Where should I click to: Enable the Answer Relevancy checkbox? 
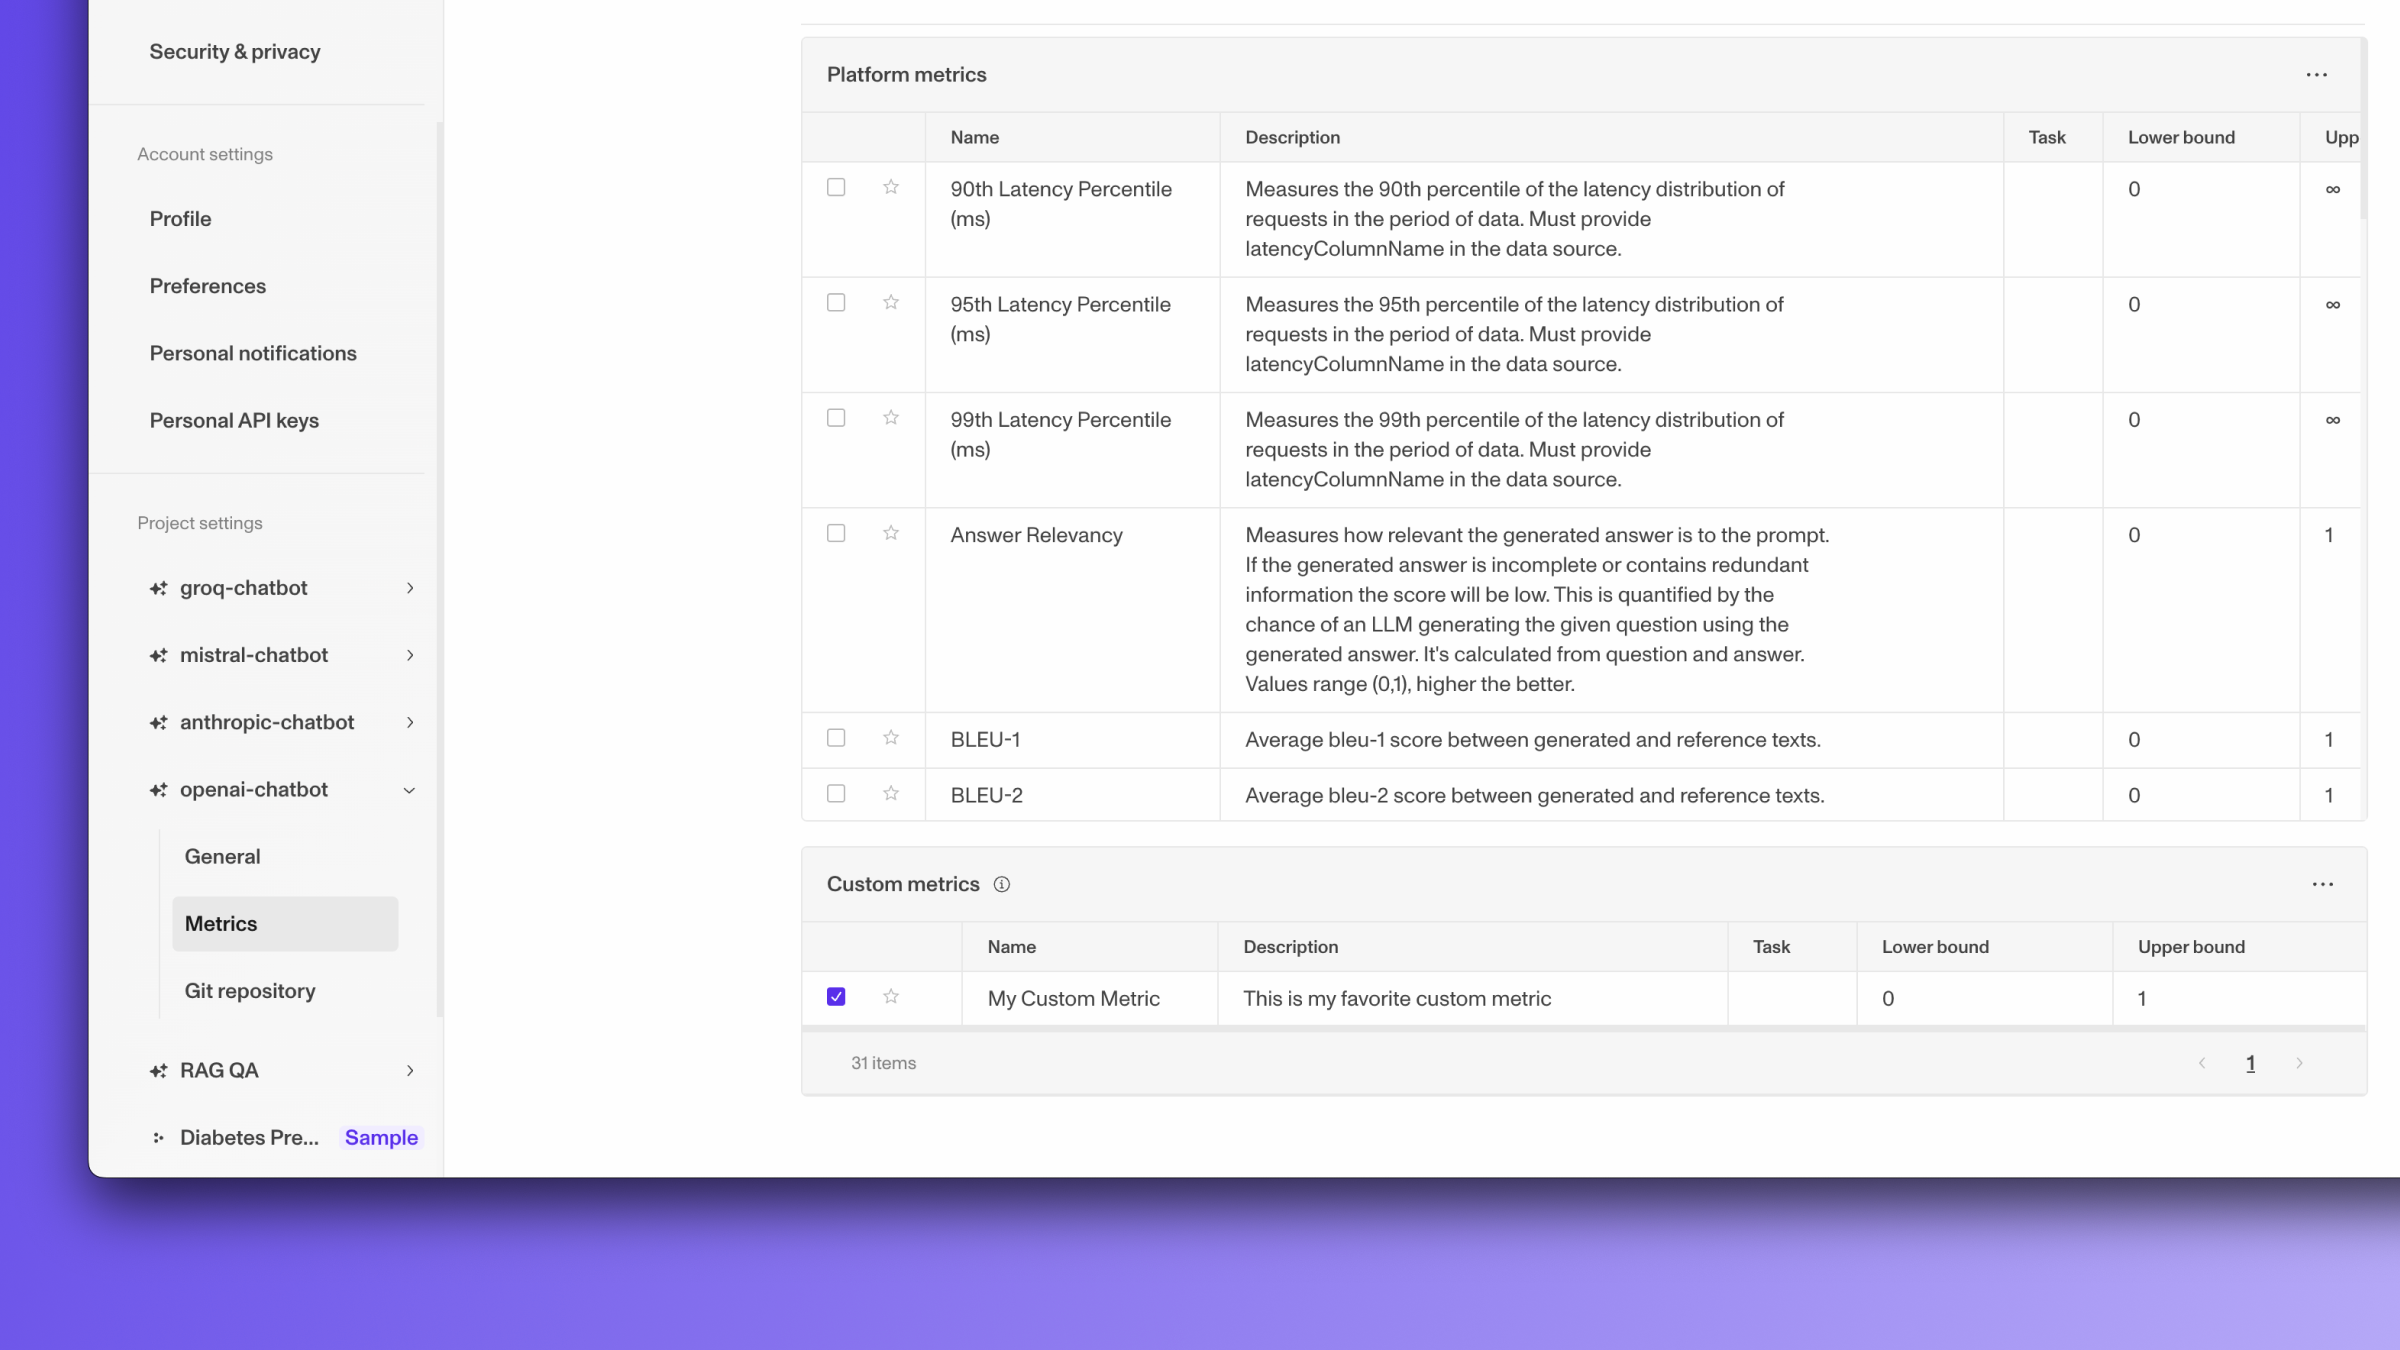tap(836, 534)
